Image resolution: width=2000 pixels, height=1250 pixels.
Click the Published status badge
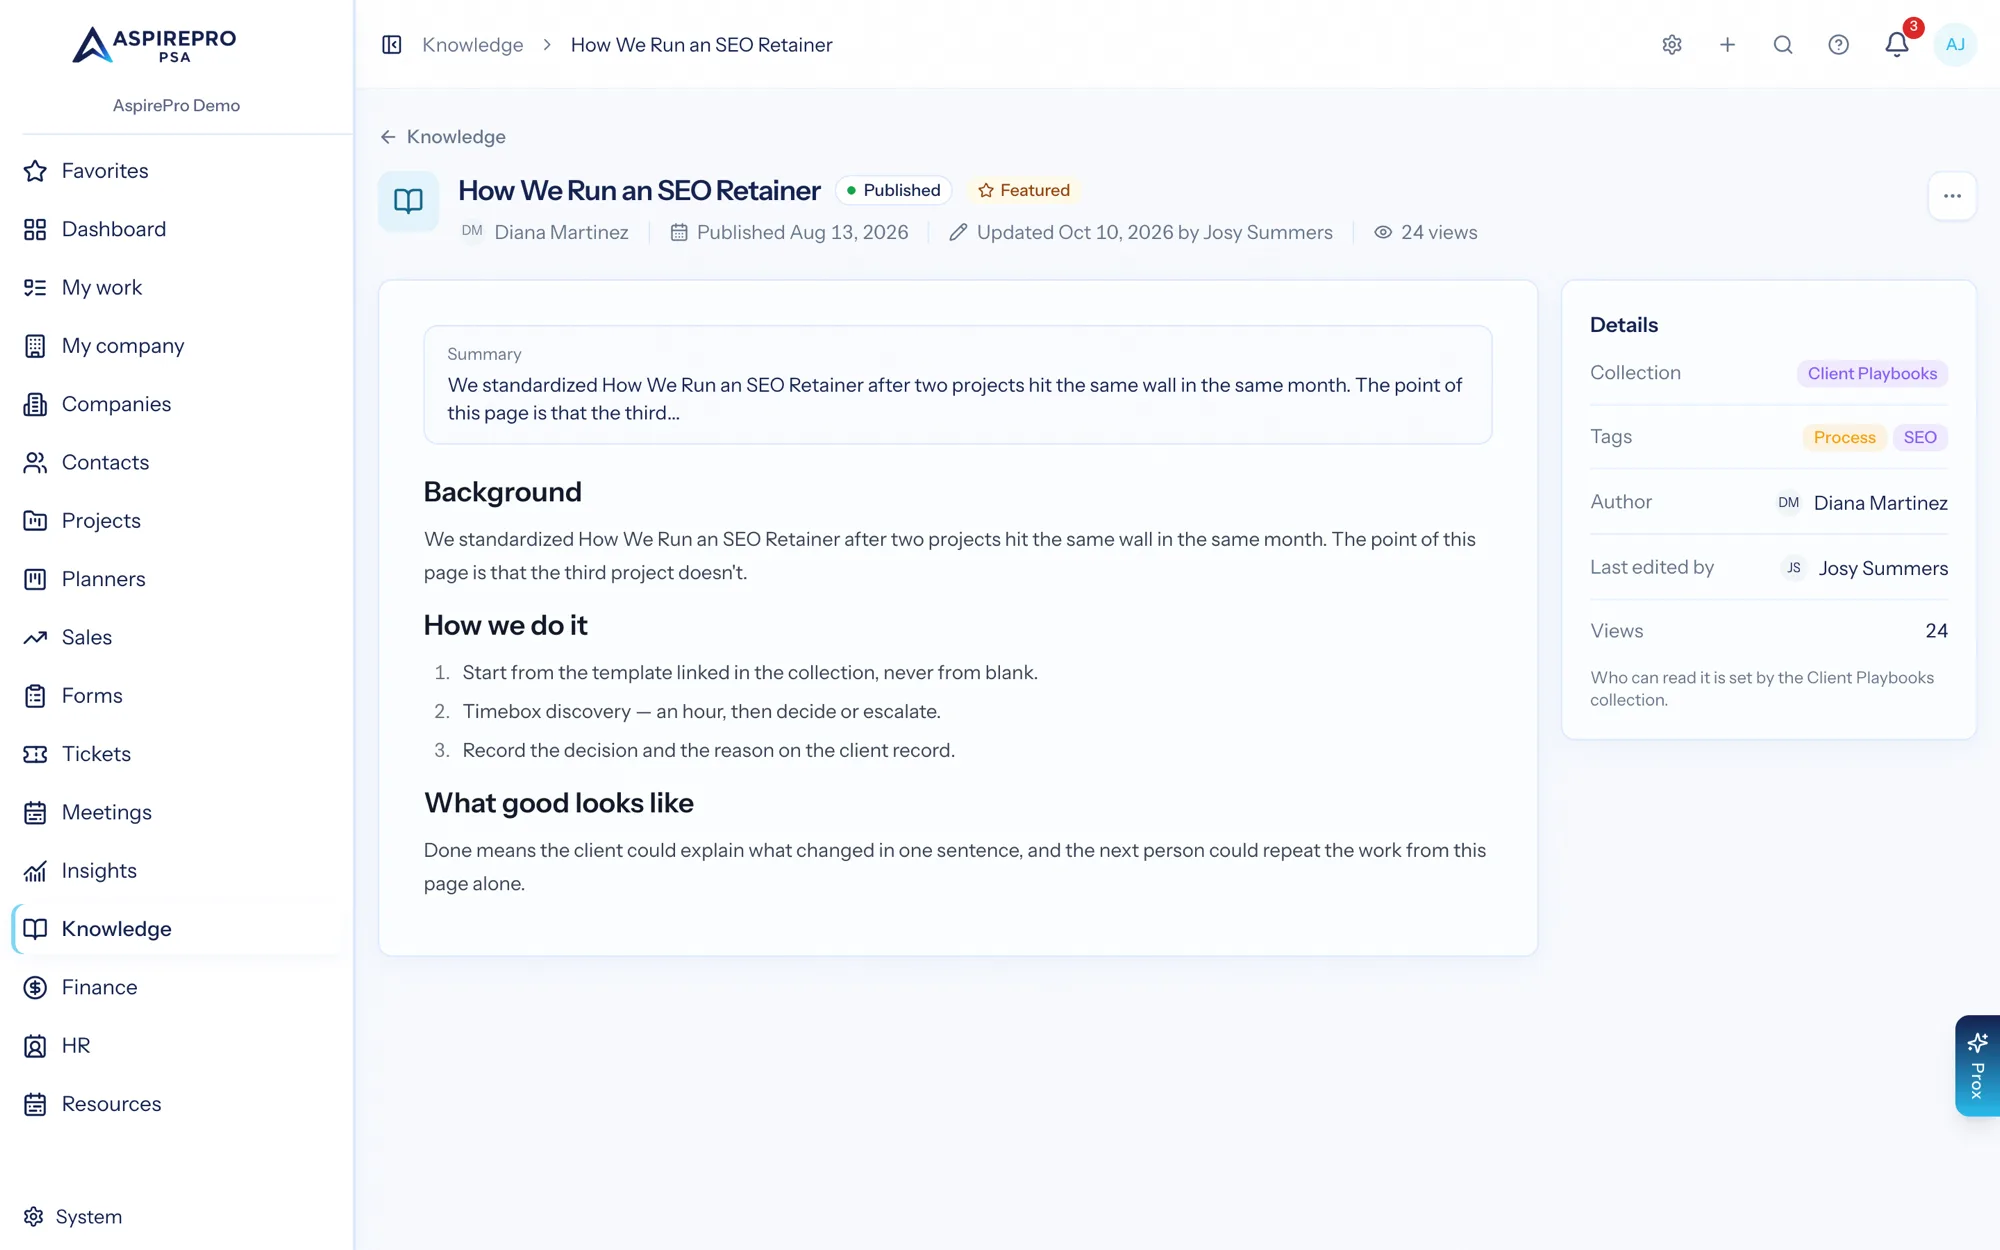(893, 190)
